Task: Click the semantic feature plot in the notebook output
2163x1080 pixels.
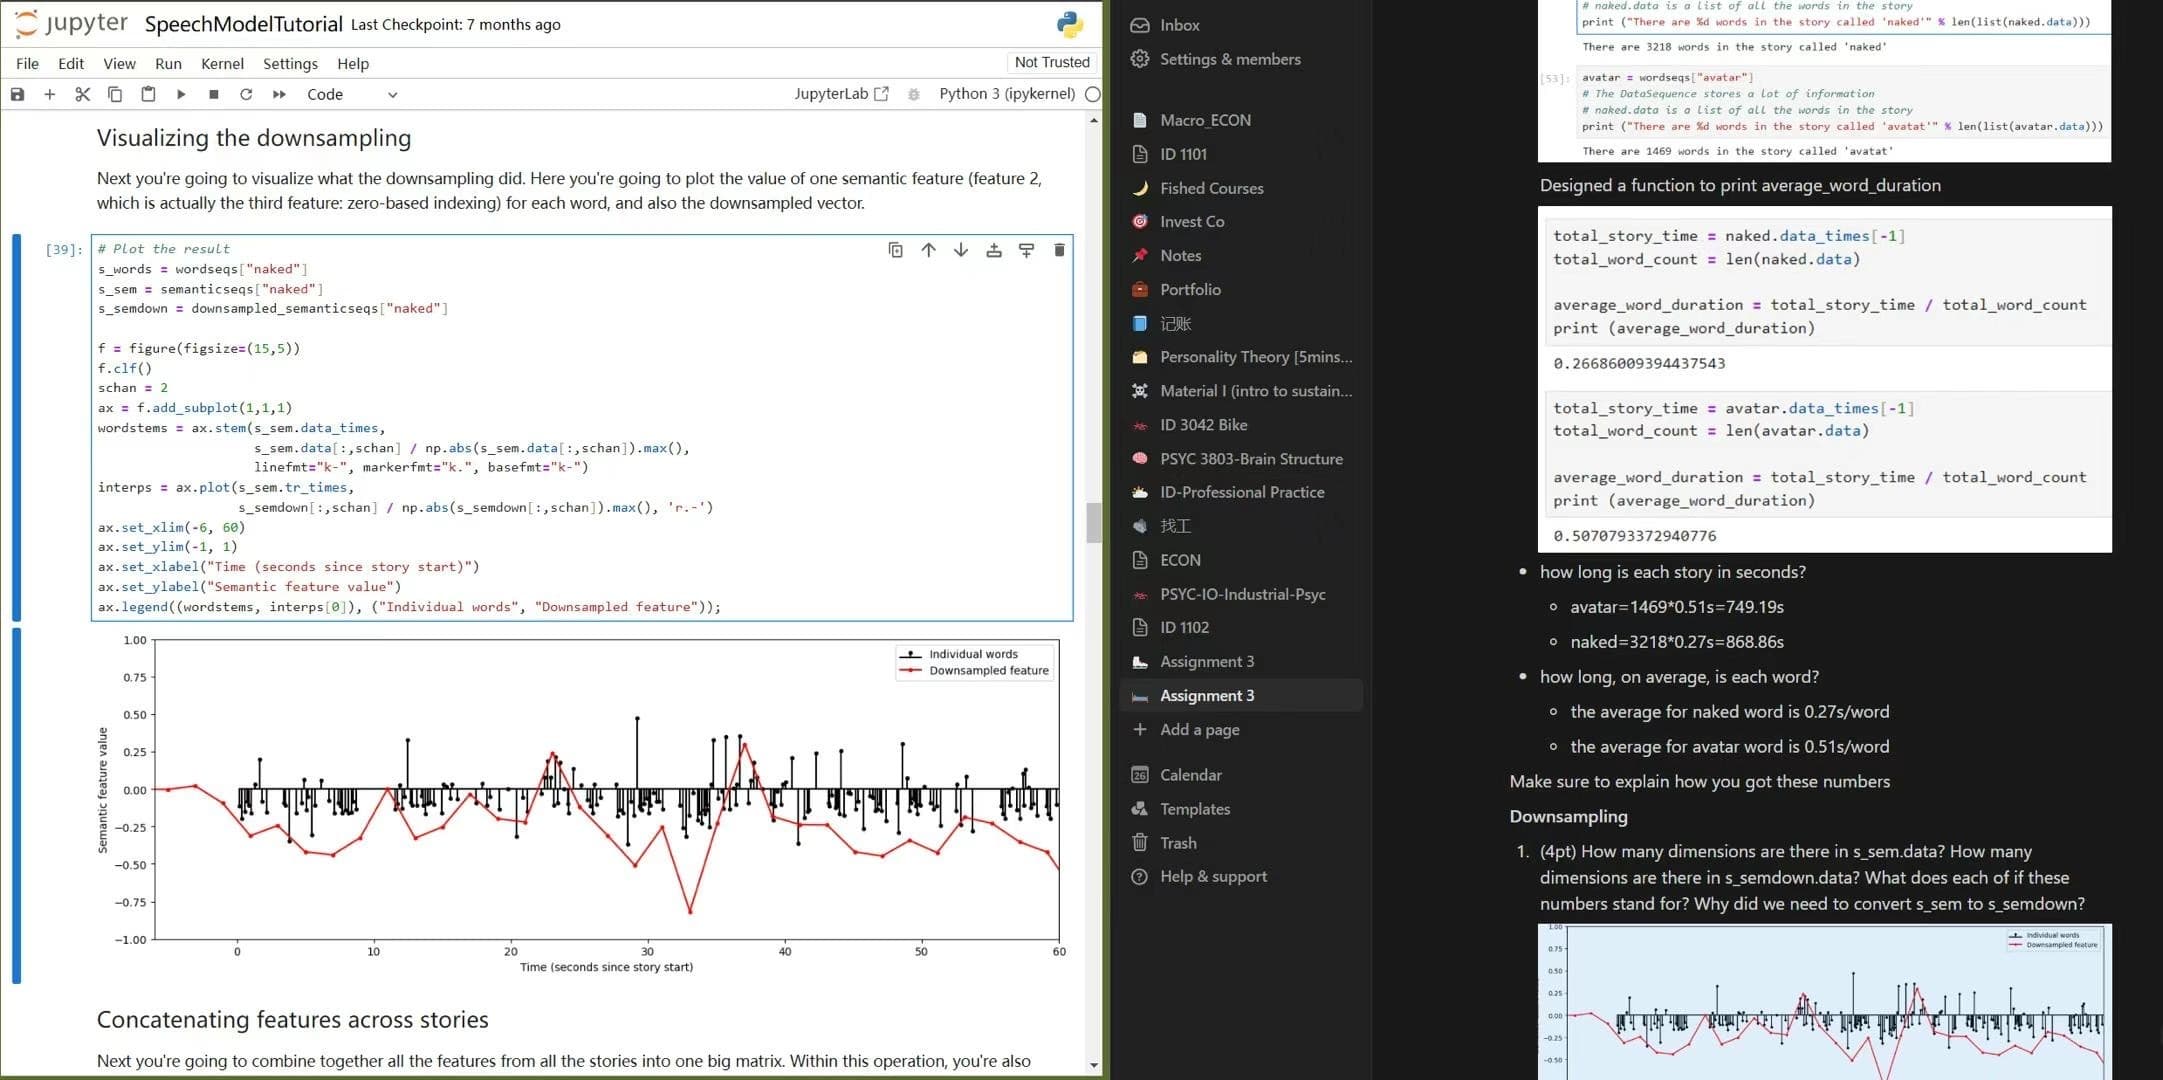Action: [x=580, y=805]
